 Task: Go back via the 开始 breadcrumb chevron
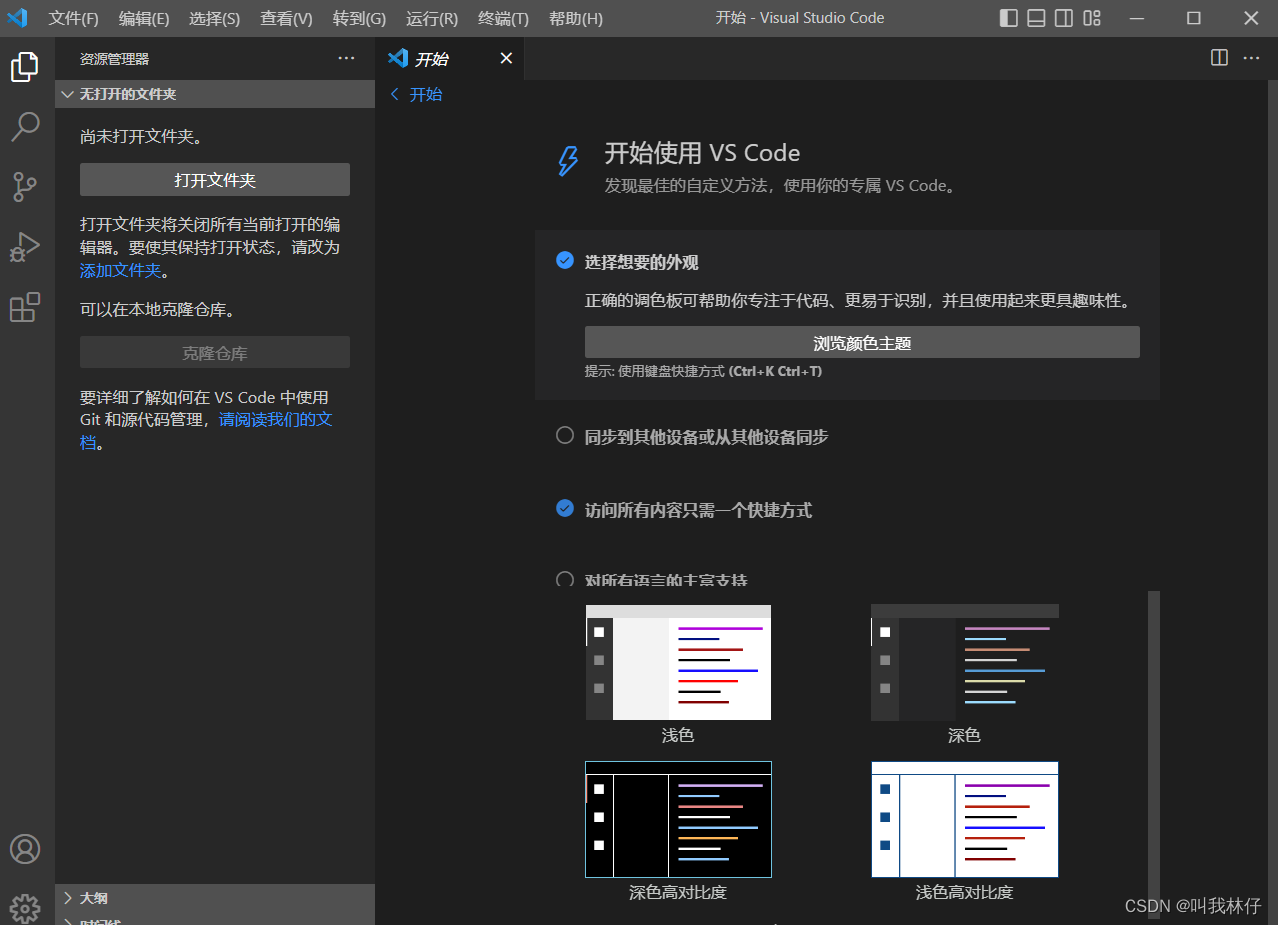[x=394, y=94]
